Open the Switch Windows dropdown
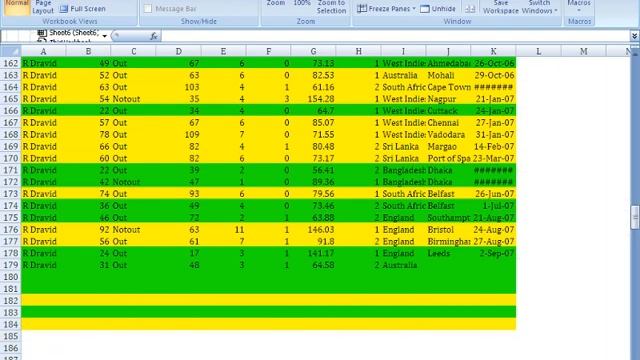640x360 pixels. click(x=540, y=7)
